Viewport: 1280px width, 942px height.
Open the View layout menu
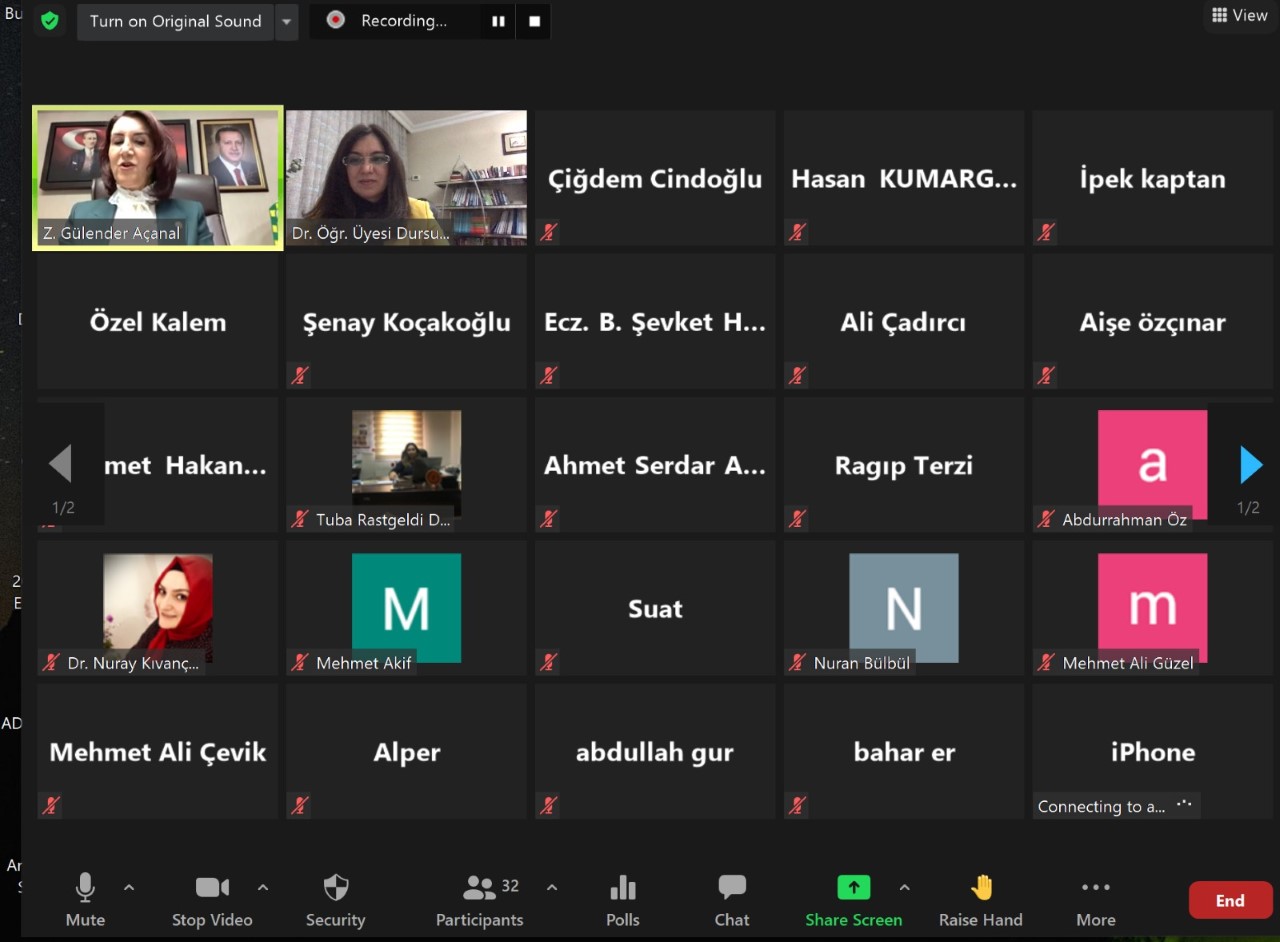point(1239,15)
